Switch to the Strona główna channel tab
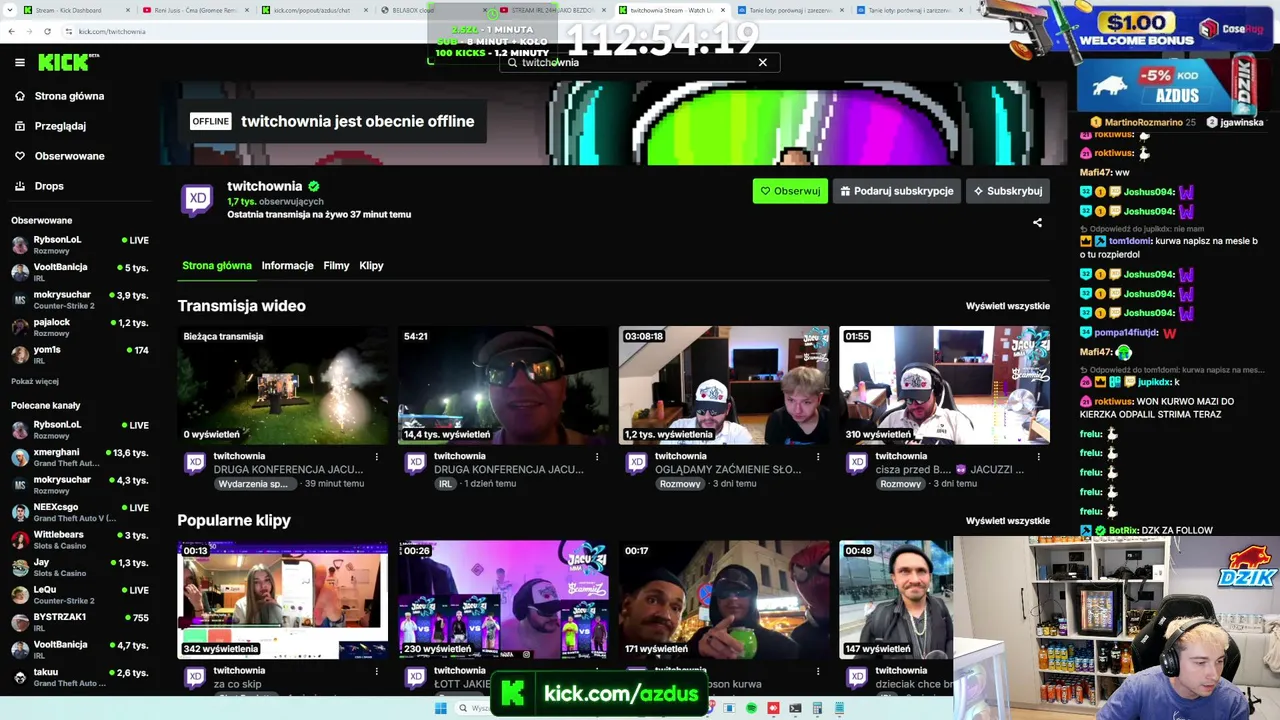The height and width of the screenshot is (720, 1280). click(217, 266)
